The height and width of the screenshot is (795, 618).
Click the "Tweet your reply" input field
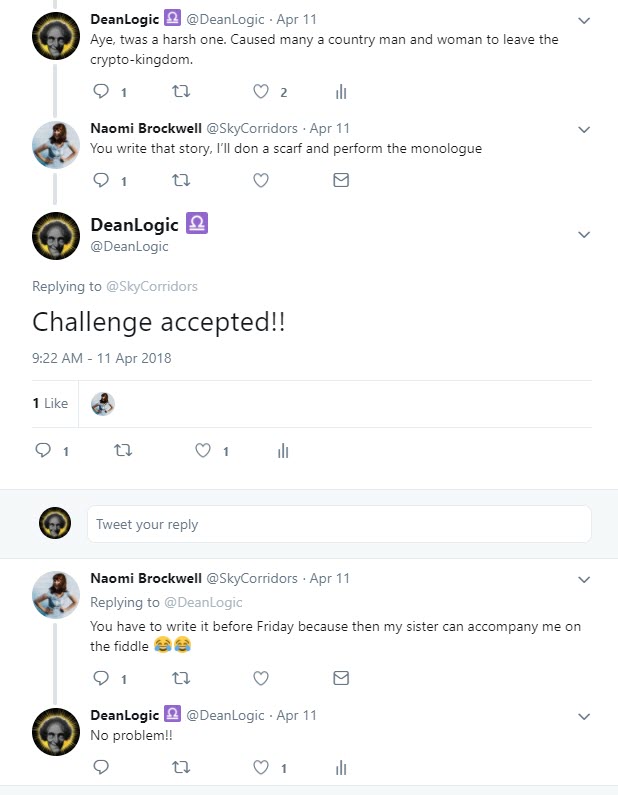(x=339, y=524)
